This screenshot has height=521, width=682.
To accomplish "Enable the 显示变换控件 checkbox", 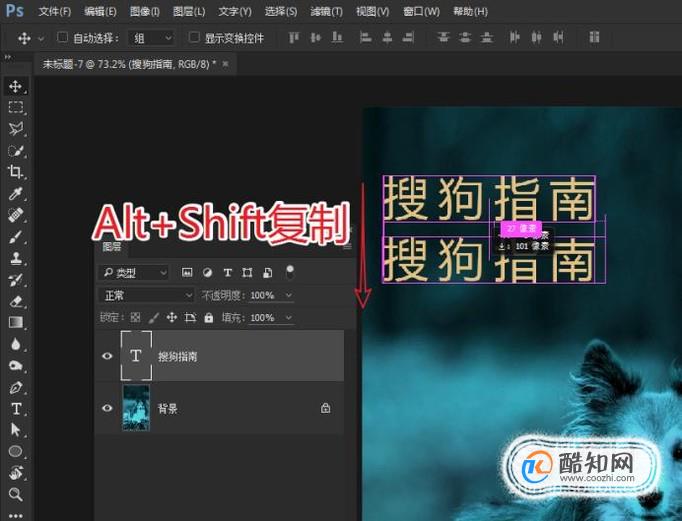I will click(194, 37).
